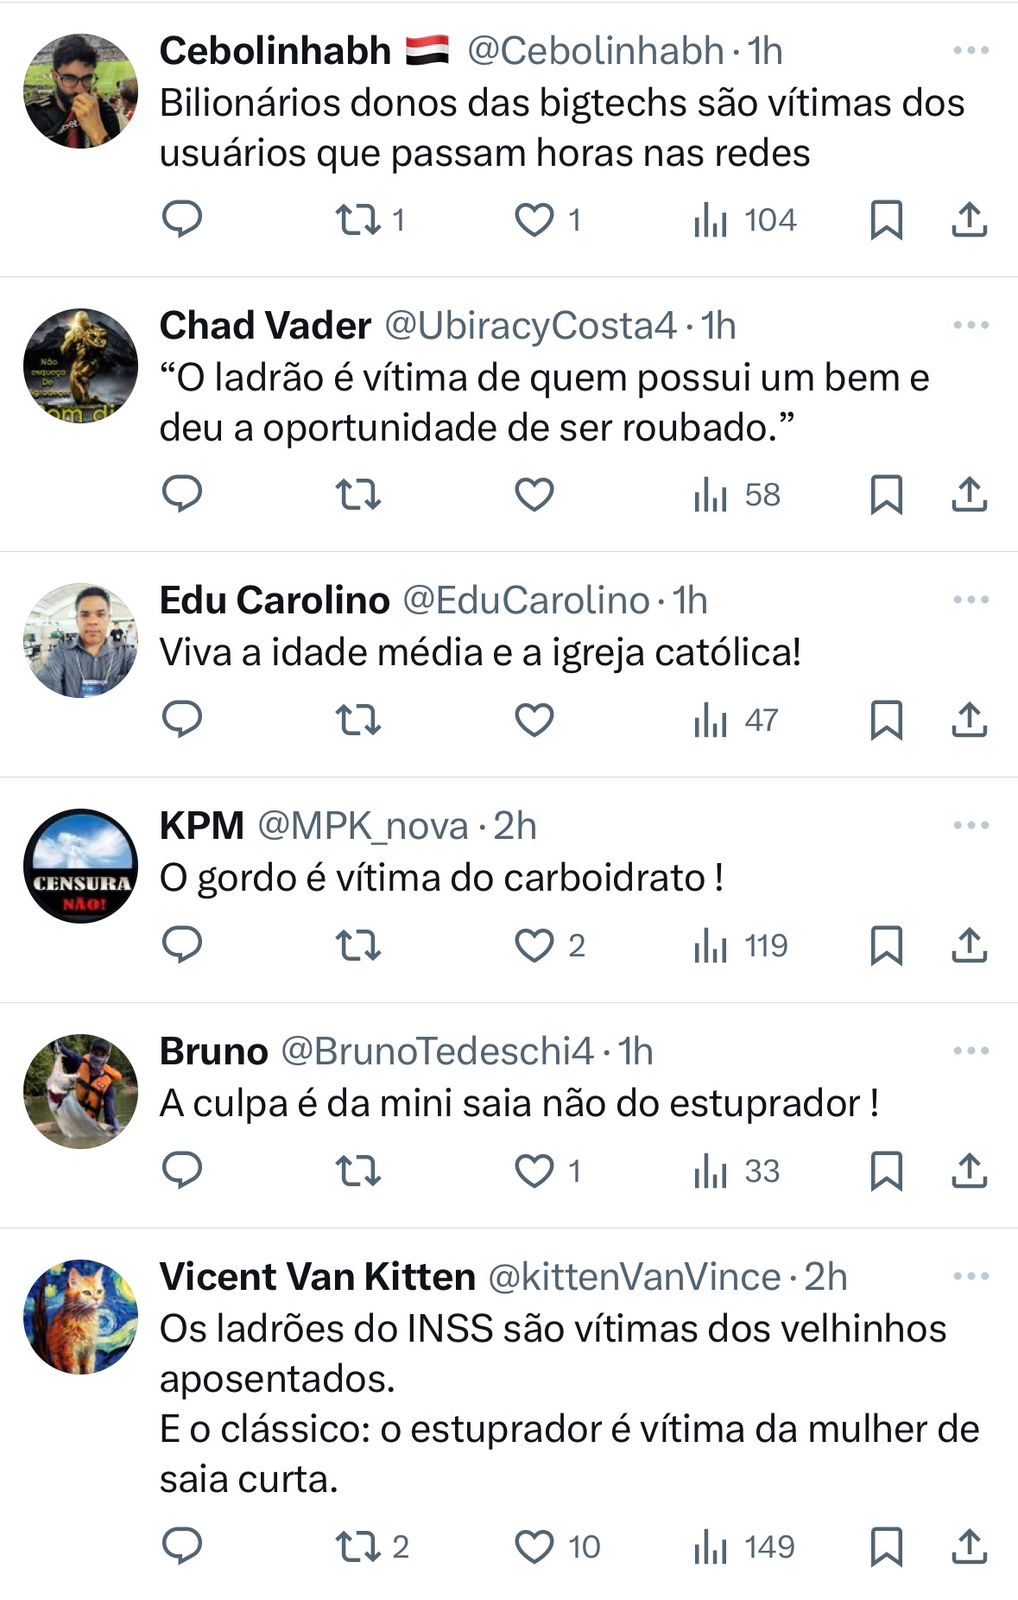Bookmark Edu Carolino's tweet

[x=886, y=720]
